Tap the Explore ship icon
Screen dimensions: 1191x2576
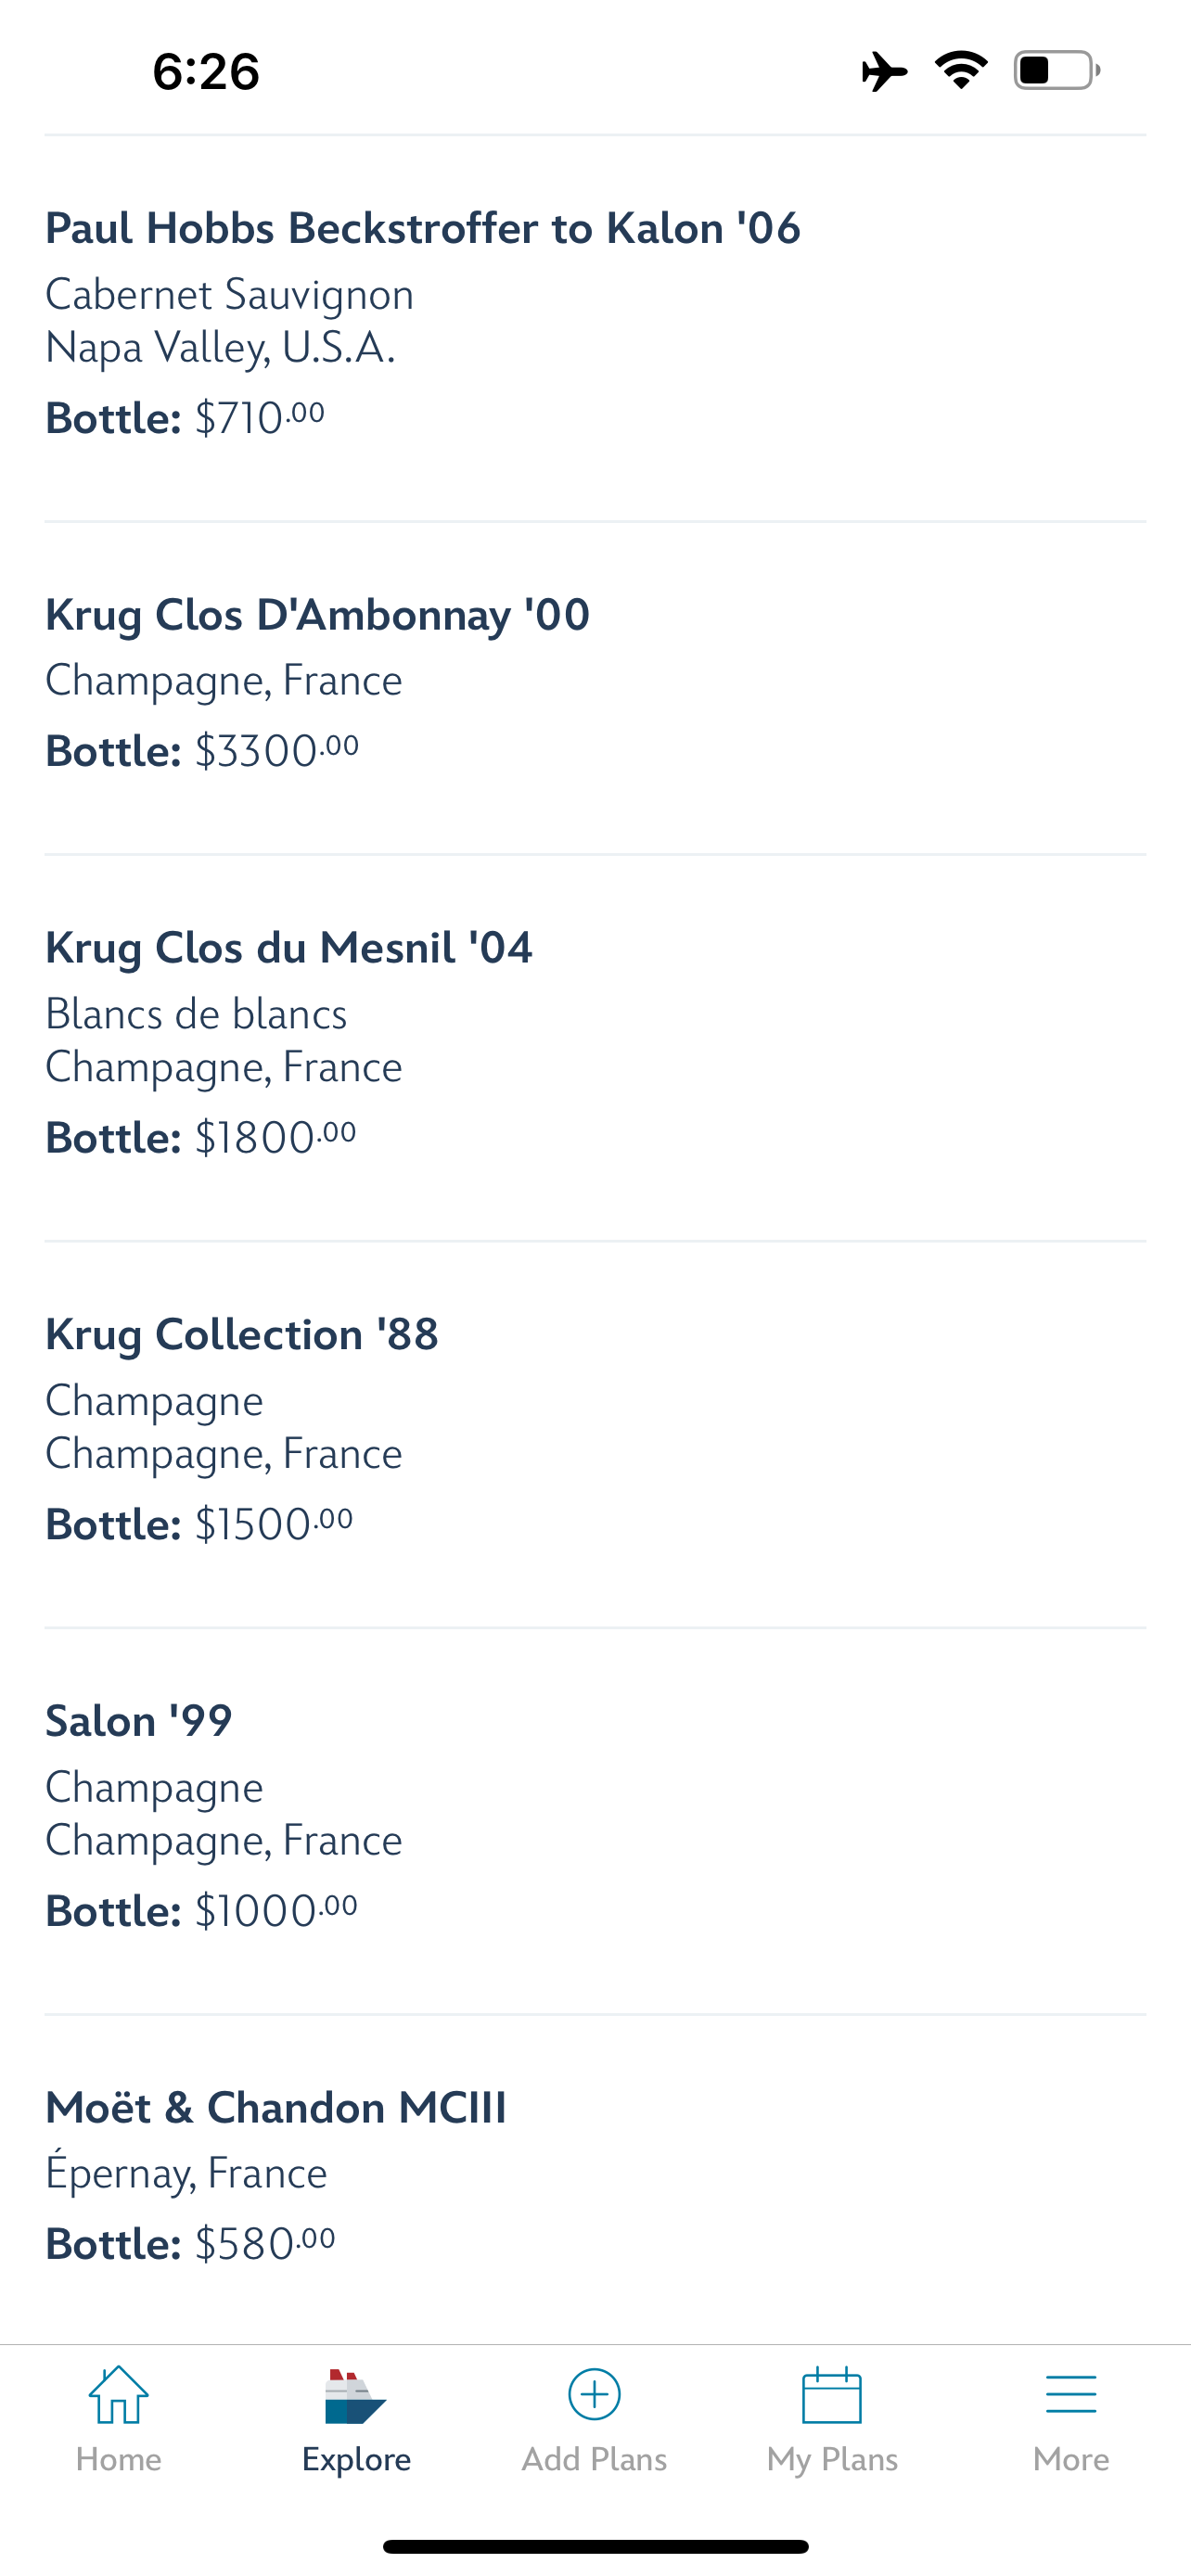point(355,2396)
